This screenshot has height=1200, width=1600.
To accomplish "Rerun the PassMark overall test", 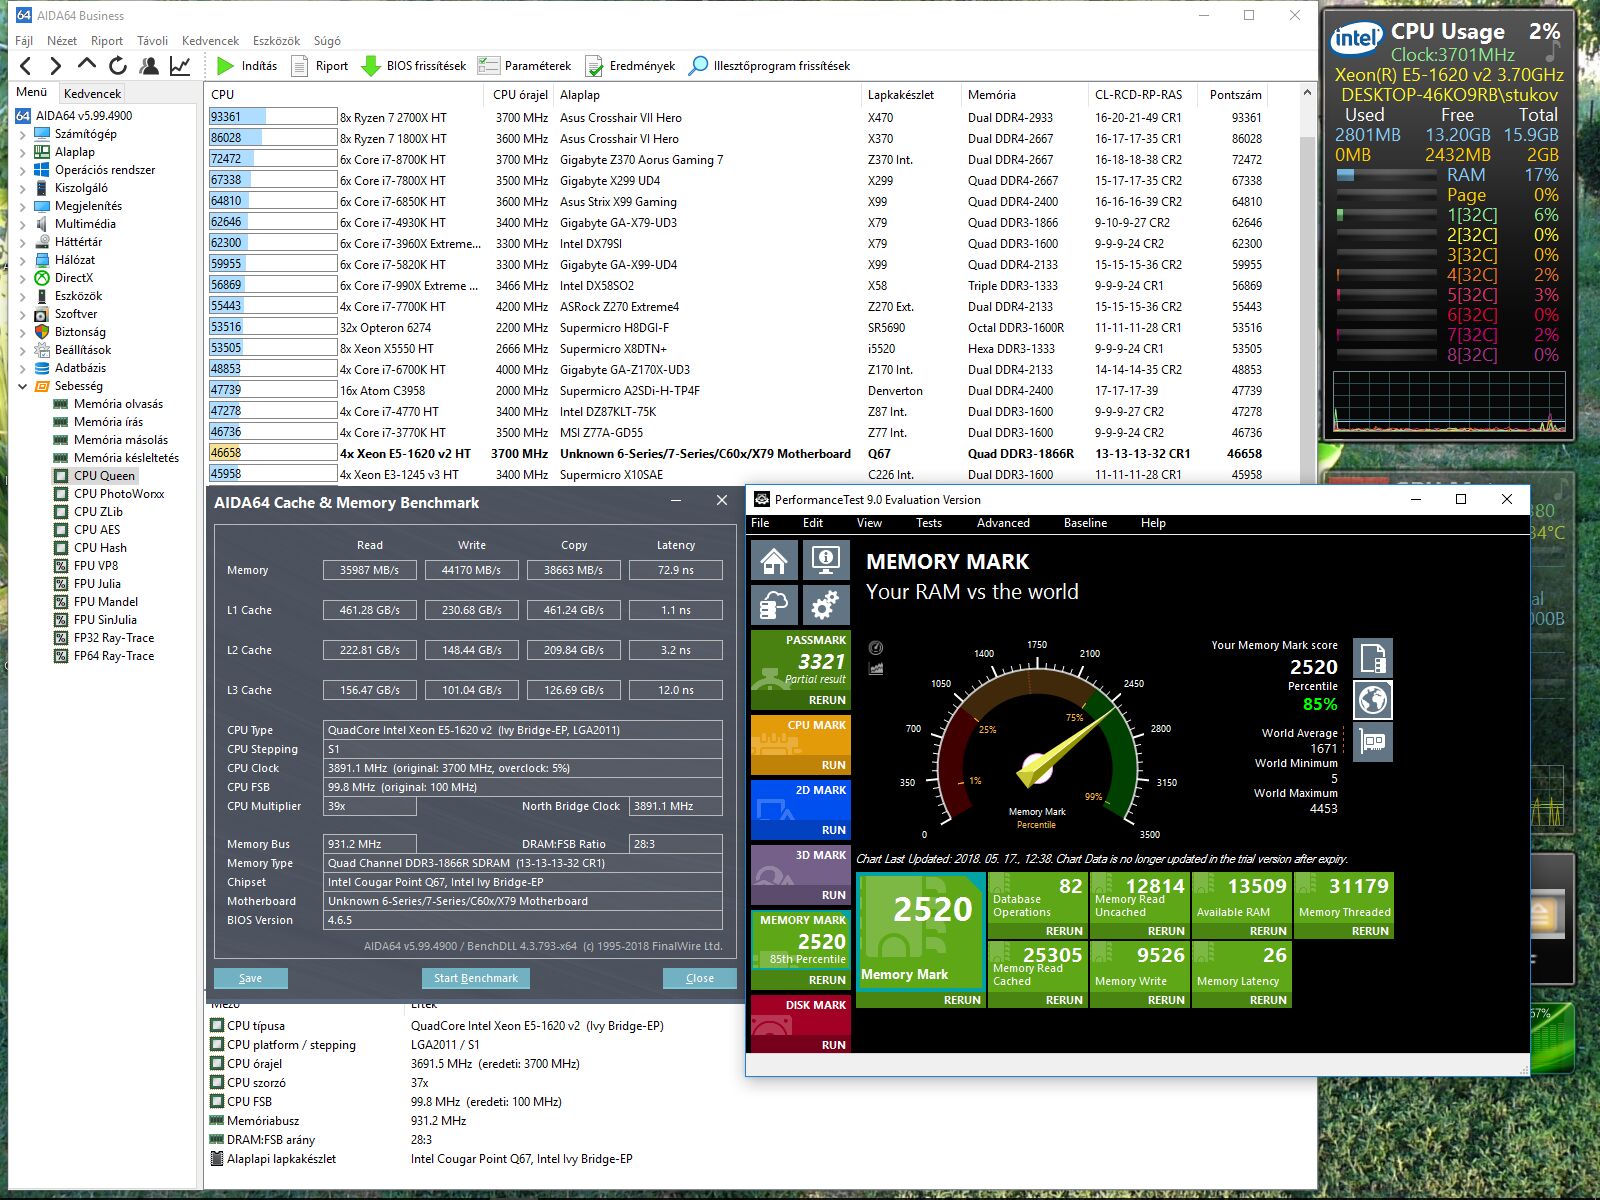I will pyautogui.click(x=827, y=700).
